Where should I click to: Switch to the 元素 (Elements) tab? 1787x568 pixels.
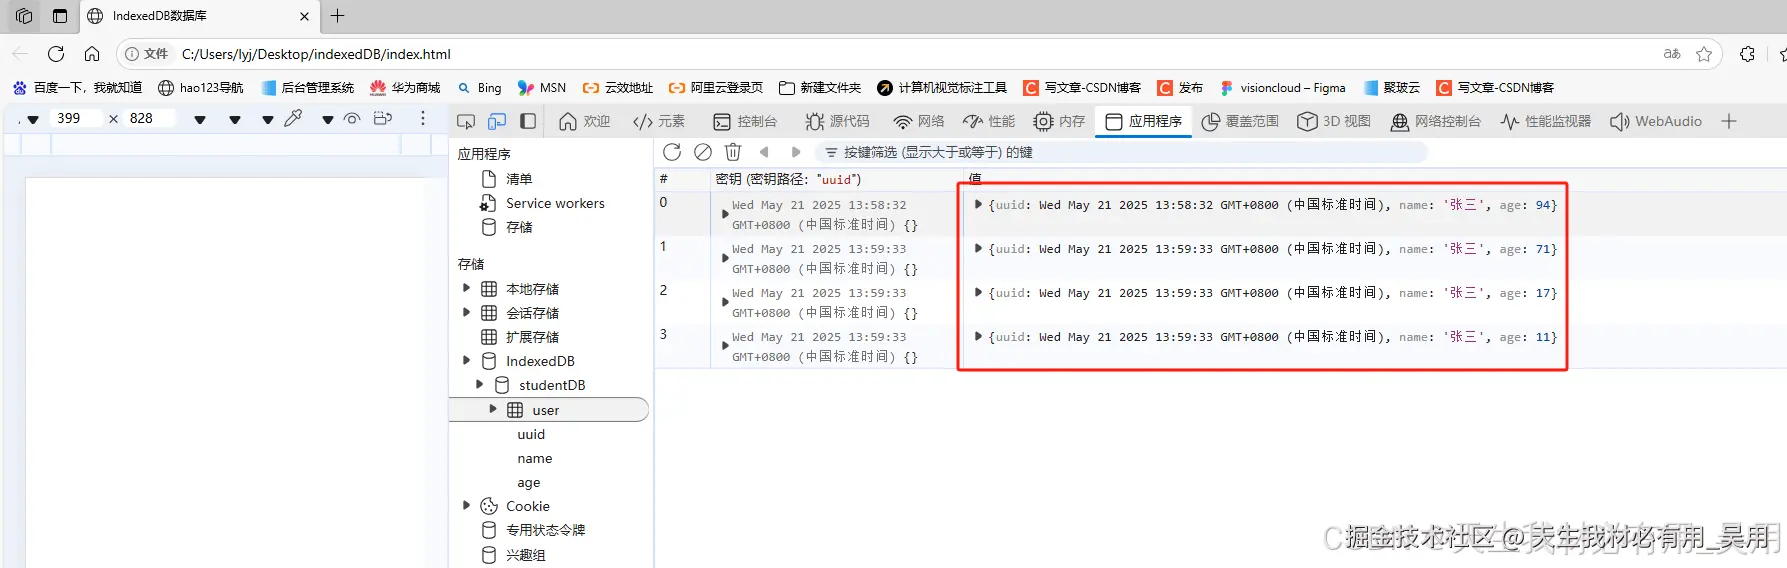pos(659,121)
